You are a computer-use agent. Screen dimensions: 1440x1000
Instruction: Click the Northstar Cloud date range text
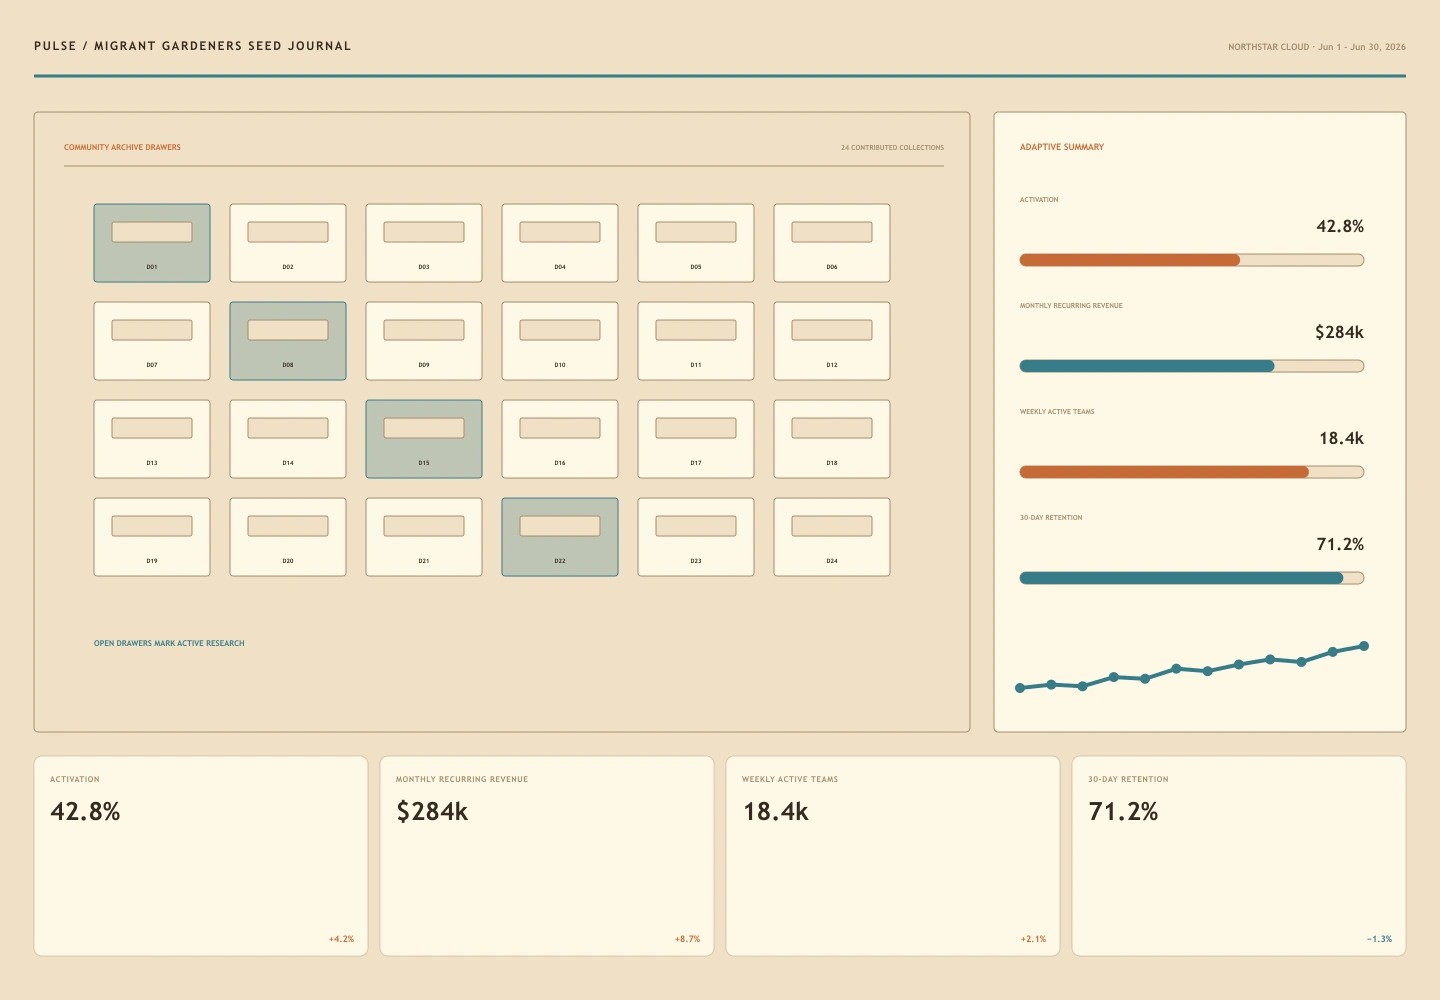1317,47
